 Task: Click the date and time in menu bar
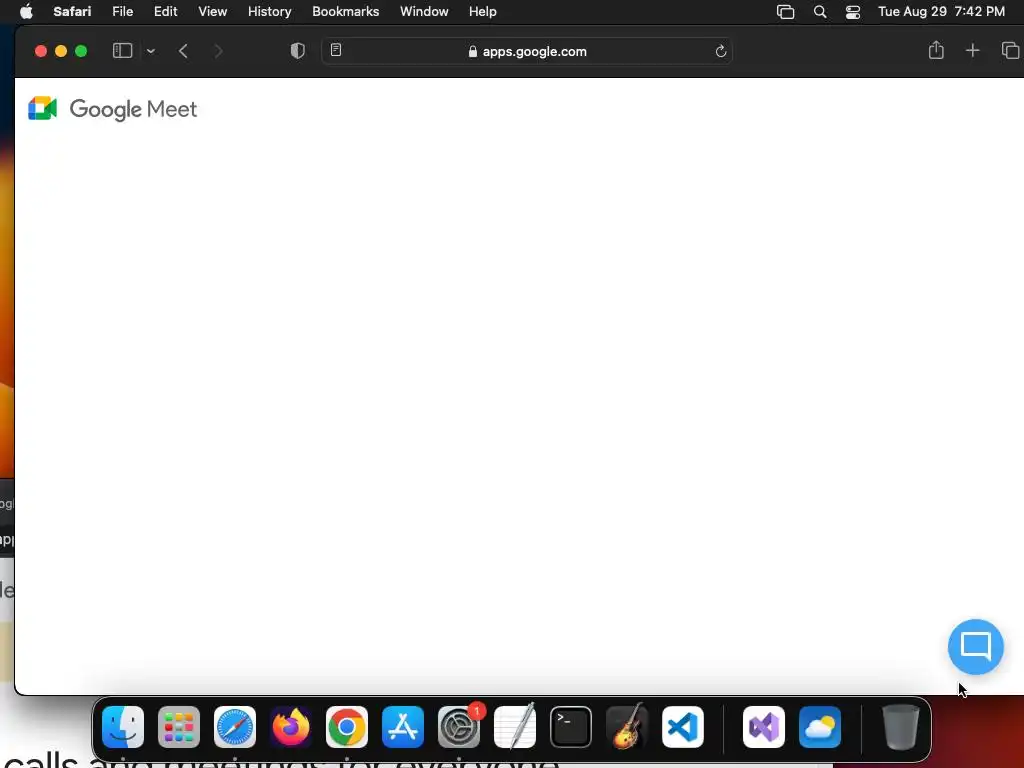coord(940,11)
